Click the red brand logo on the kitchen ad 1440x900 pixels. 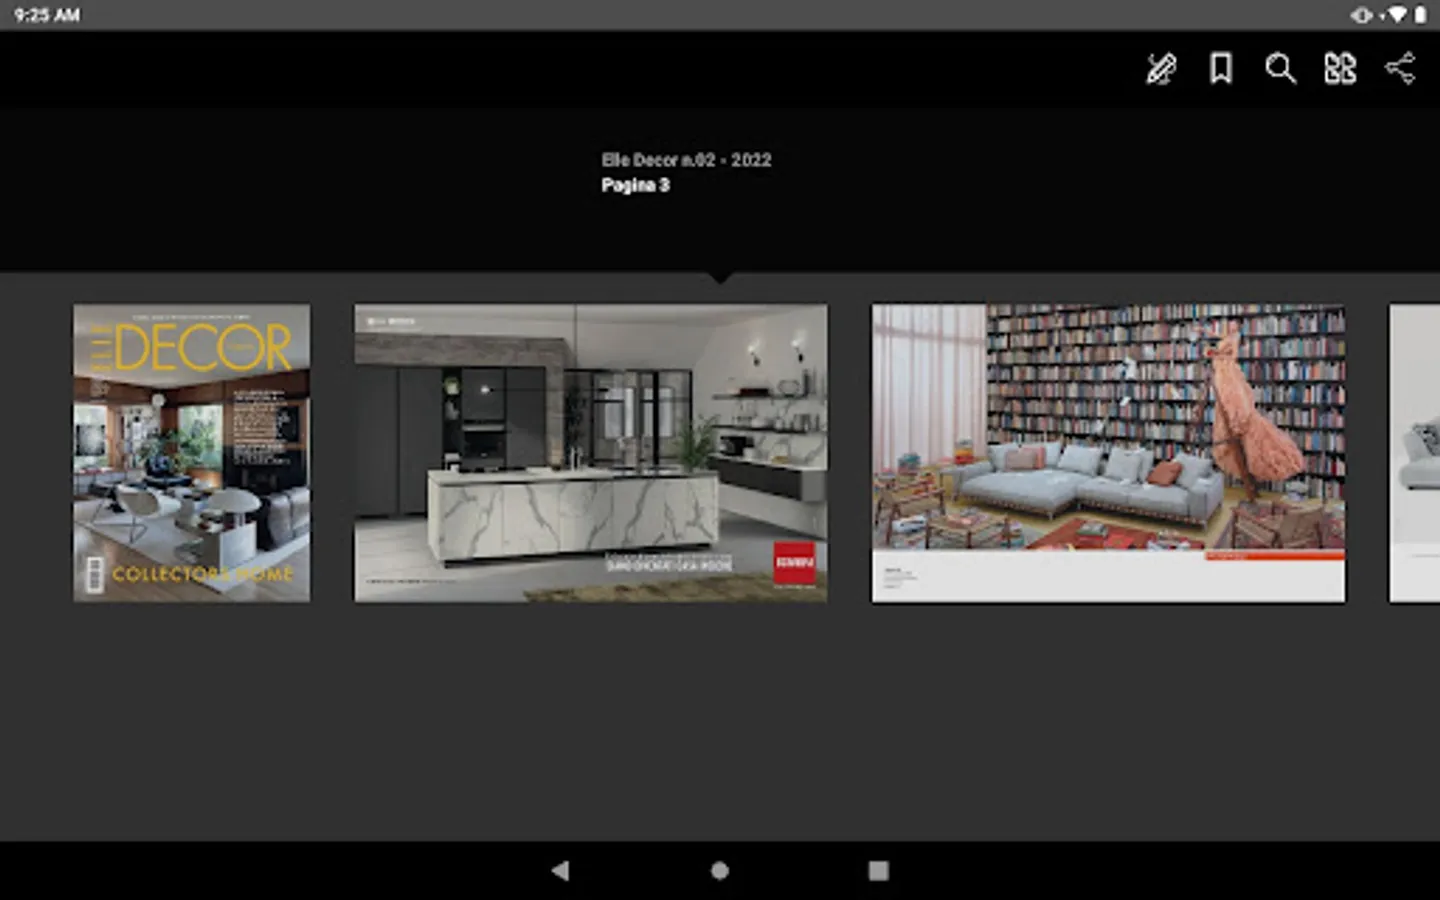coord(795,562)
